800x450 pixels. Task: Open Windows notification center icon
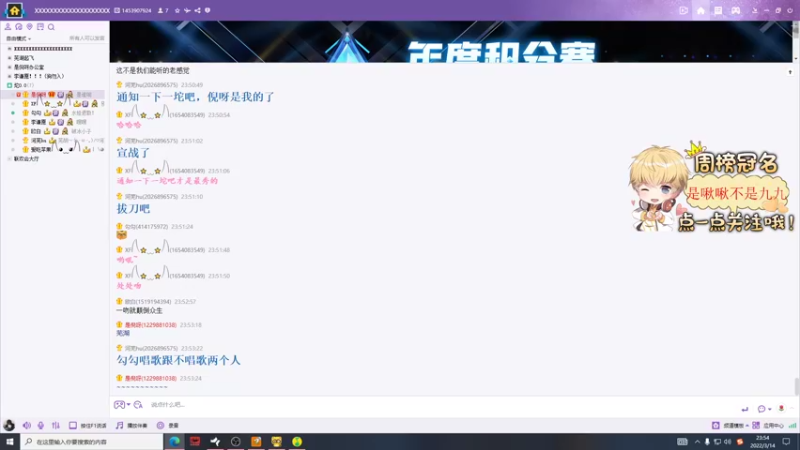pos(786,441)
